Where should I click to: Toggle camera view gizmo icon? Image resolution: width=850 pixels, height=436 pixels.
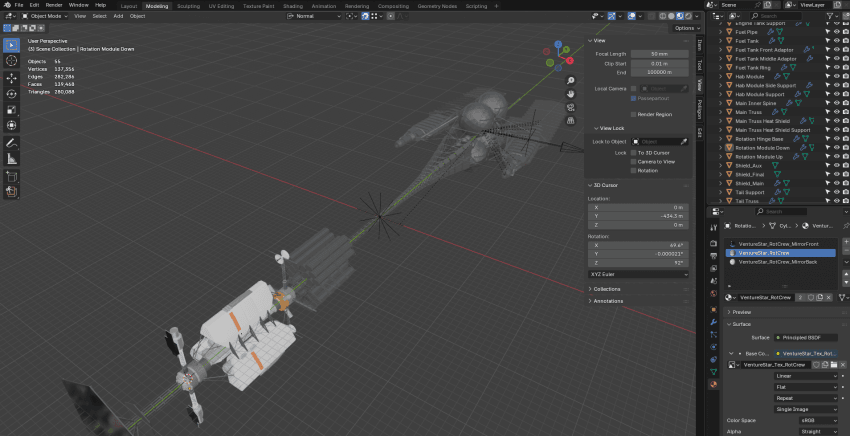(570, 107)
